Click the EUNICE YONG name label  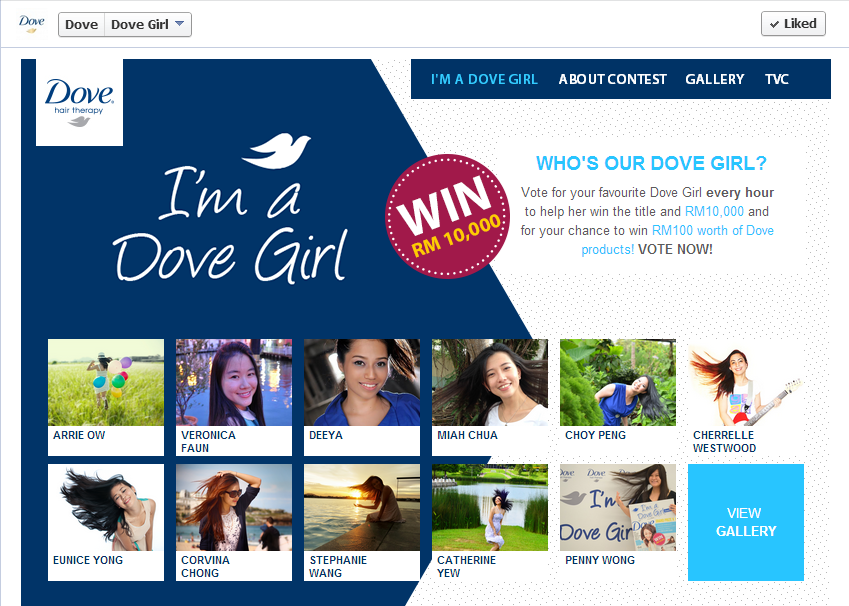[x=88, y=560]
